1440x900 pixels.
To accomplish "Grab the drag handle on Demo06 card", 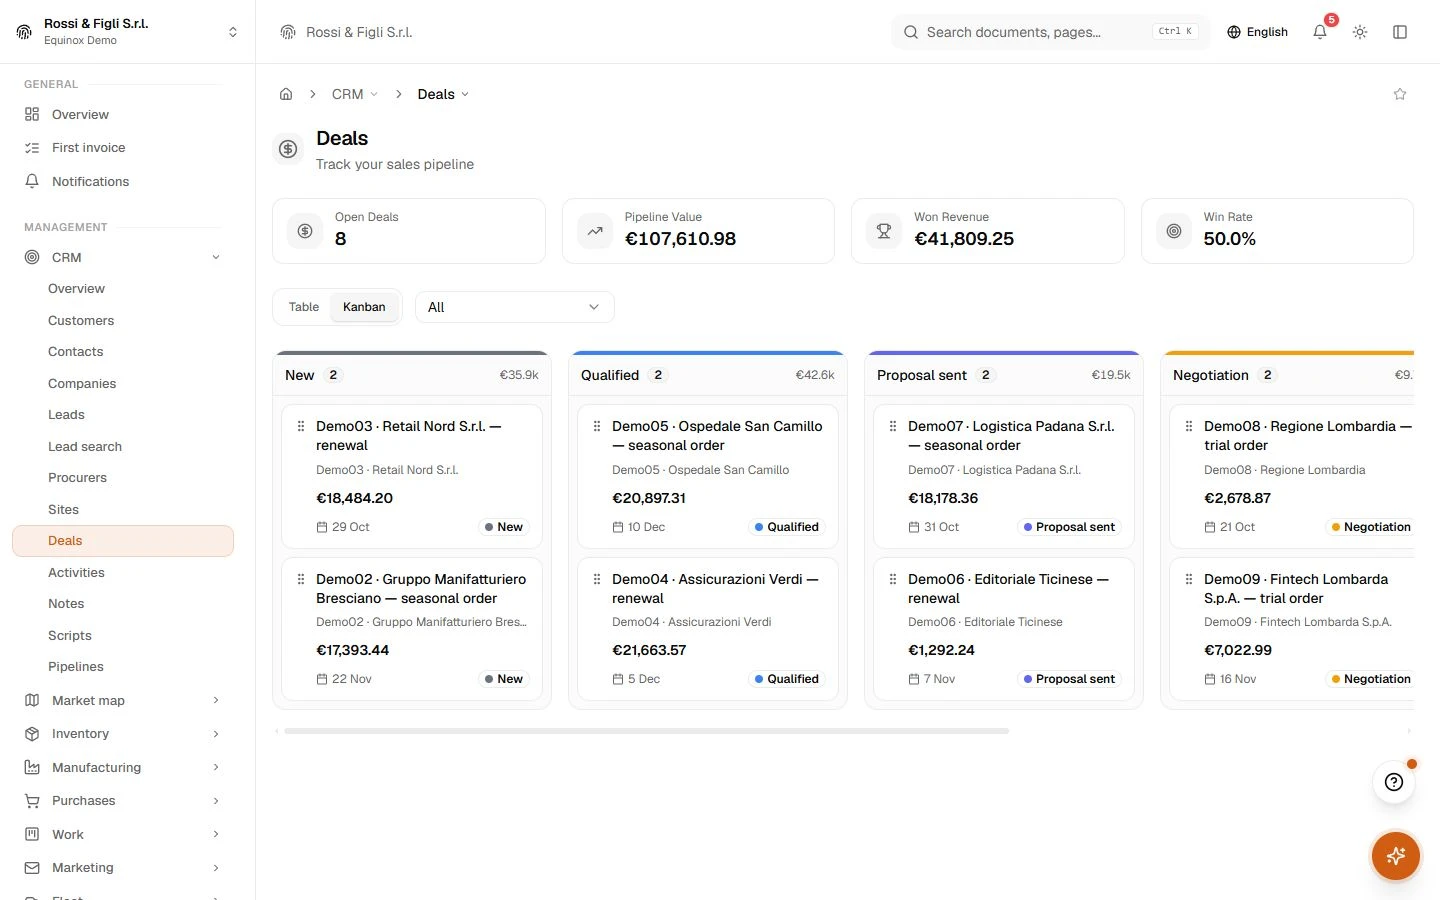I will coord(893,579).
